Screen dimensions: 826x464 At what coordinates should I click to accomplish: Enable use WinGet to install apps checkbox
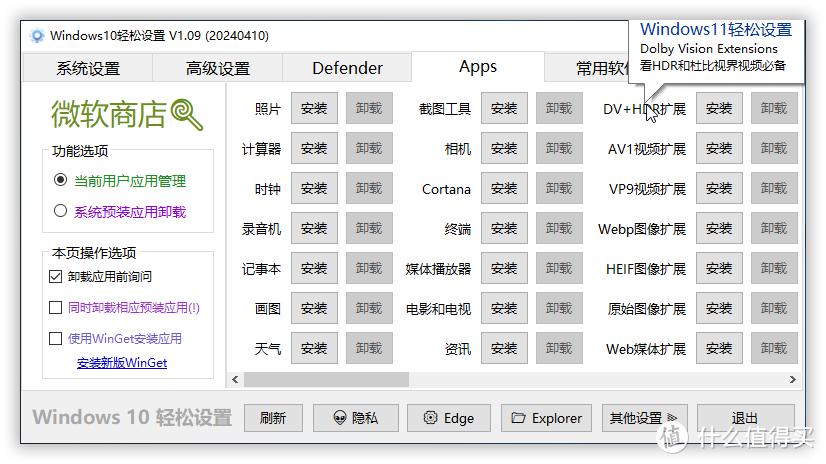pos(55,338)
